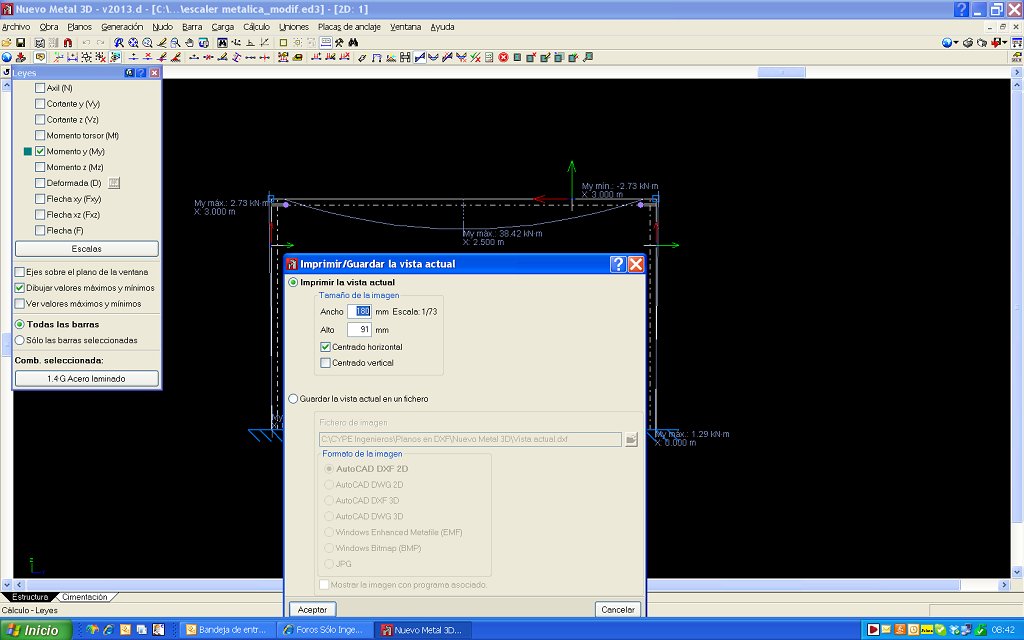Click the Escalas button in Leyes panel
The width and height of the screenshot is (1024, 640).
pos(86,249)
